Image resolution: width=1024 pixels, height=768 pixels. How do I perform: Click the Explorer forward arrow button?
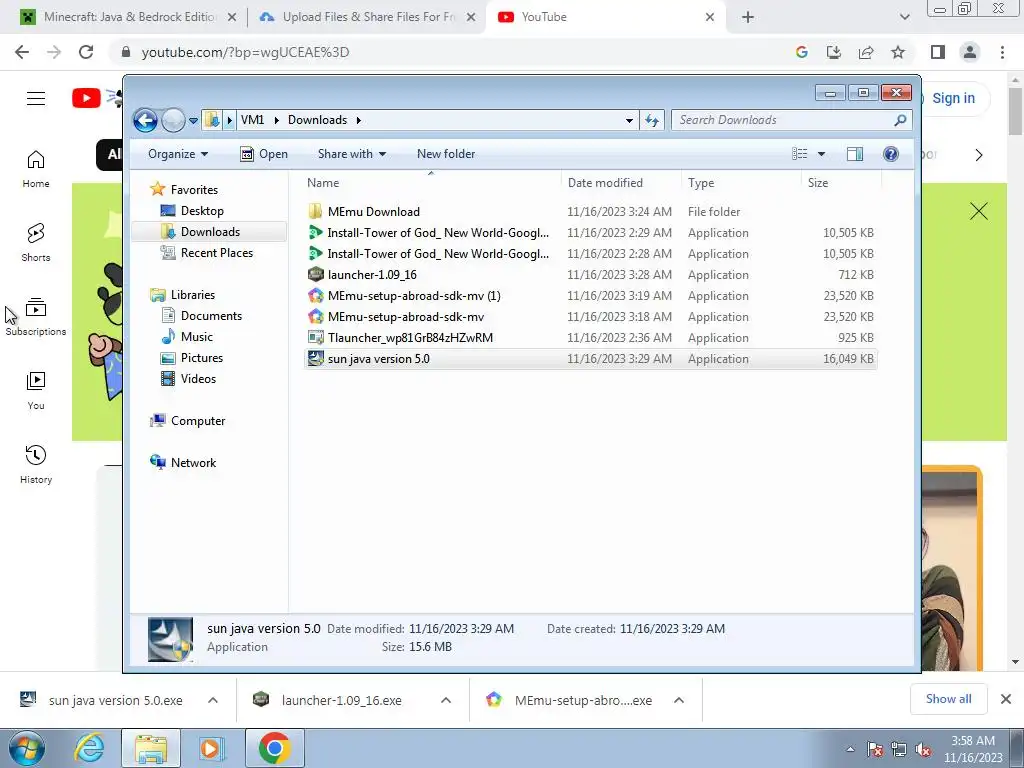pos(173,120)
